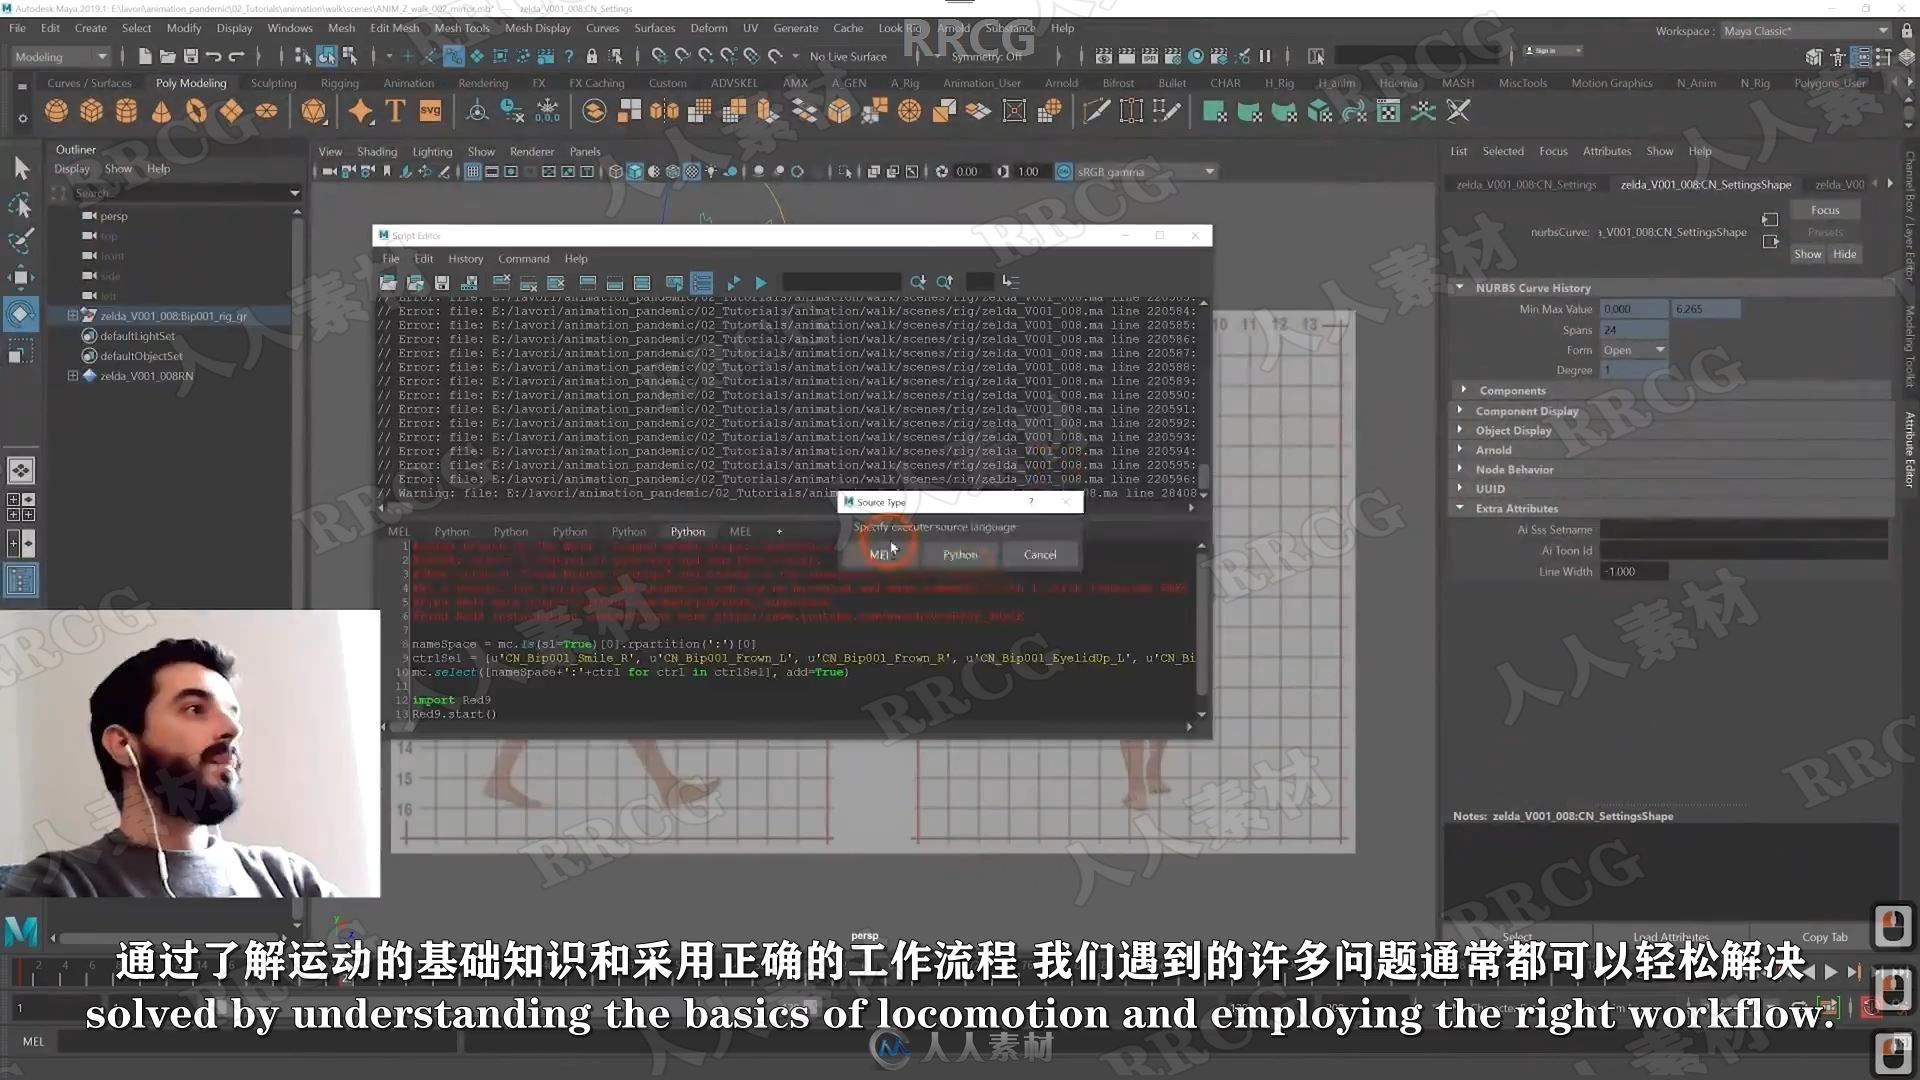Click the Hide button in Attribute Editor
This screenshot has width=1920, height=1080.
1845,254
